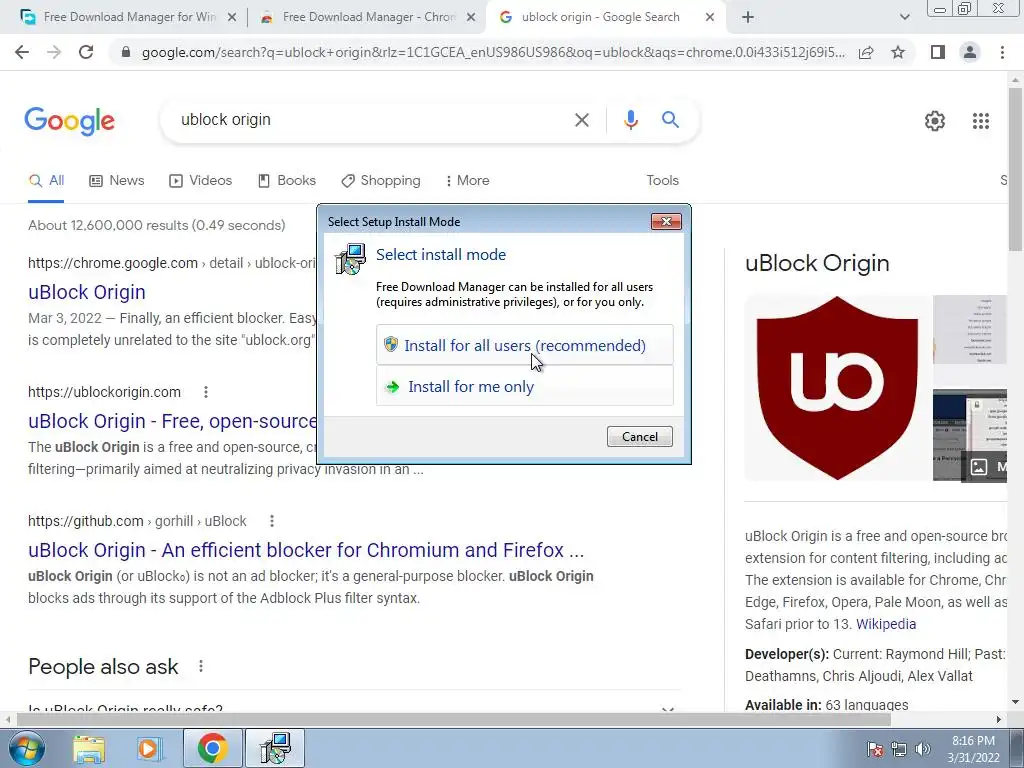Image resolution: width=1024 pixels, height=768 pixels.
Task: Open options dots beside github.com result
Action: [x=272, y=521]
